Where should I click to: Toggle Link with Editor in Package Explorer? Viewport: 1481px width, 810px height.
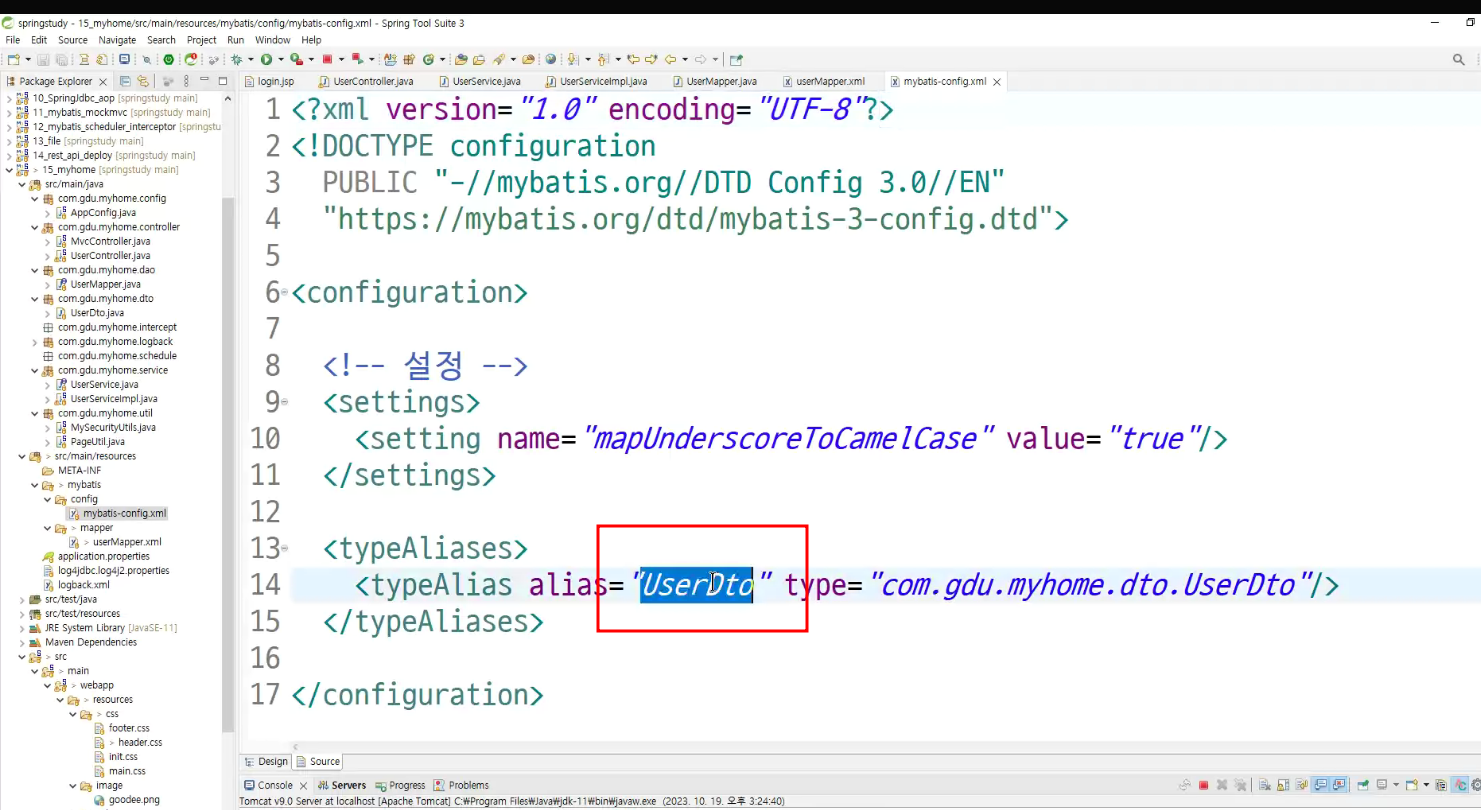click(x=143, y=81)
